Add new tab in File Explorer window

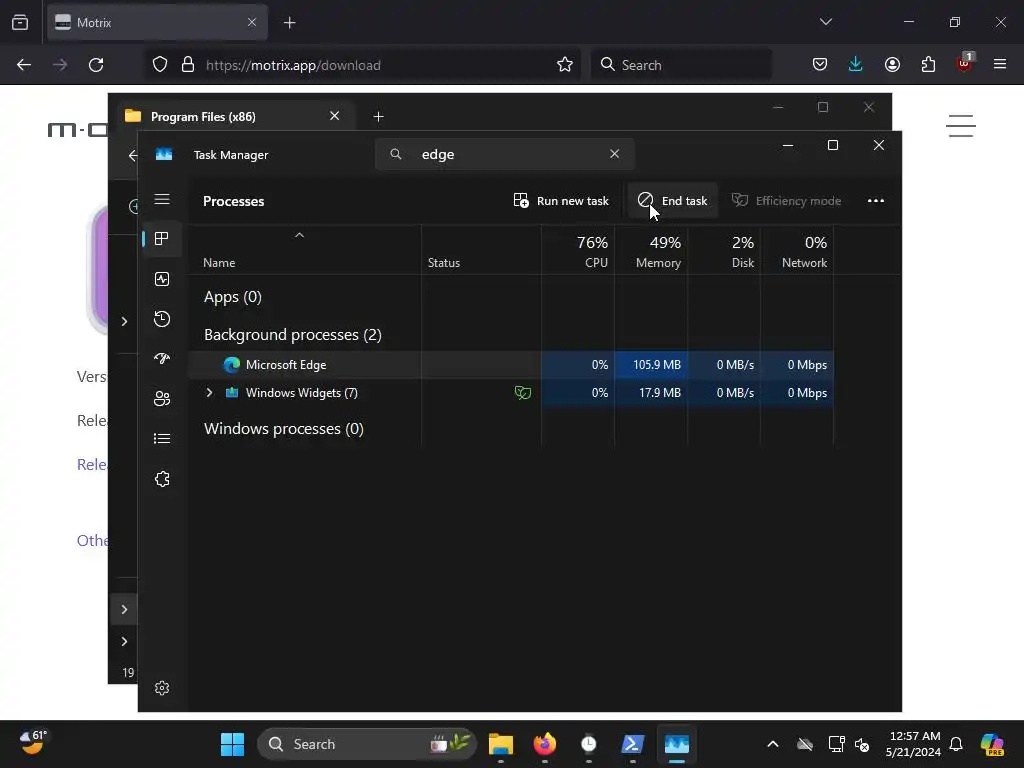pyautogui.click(x=378, y=116)
